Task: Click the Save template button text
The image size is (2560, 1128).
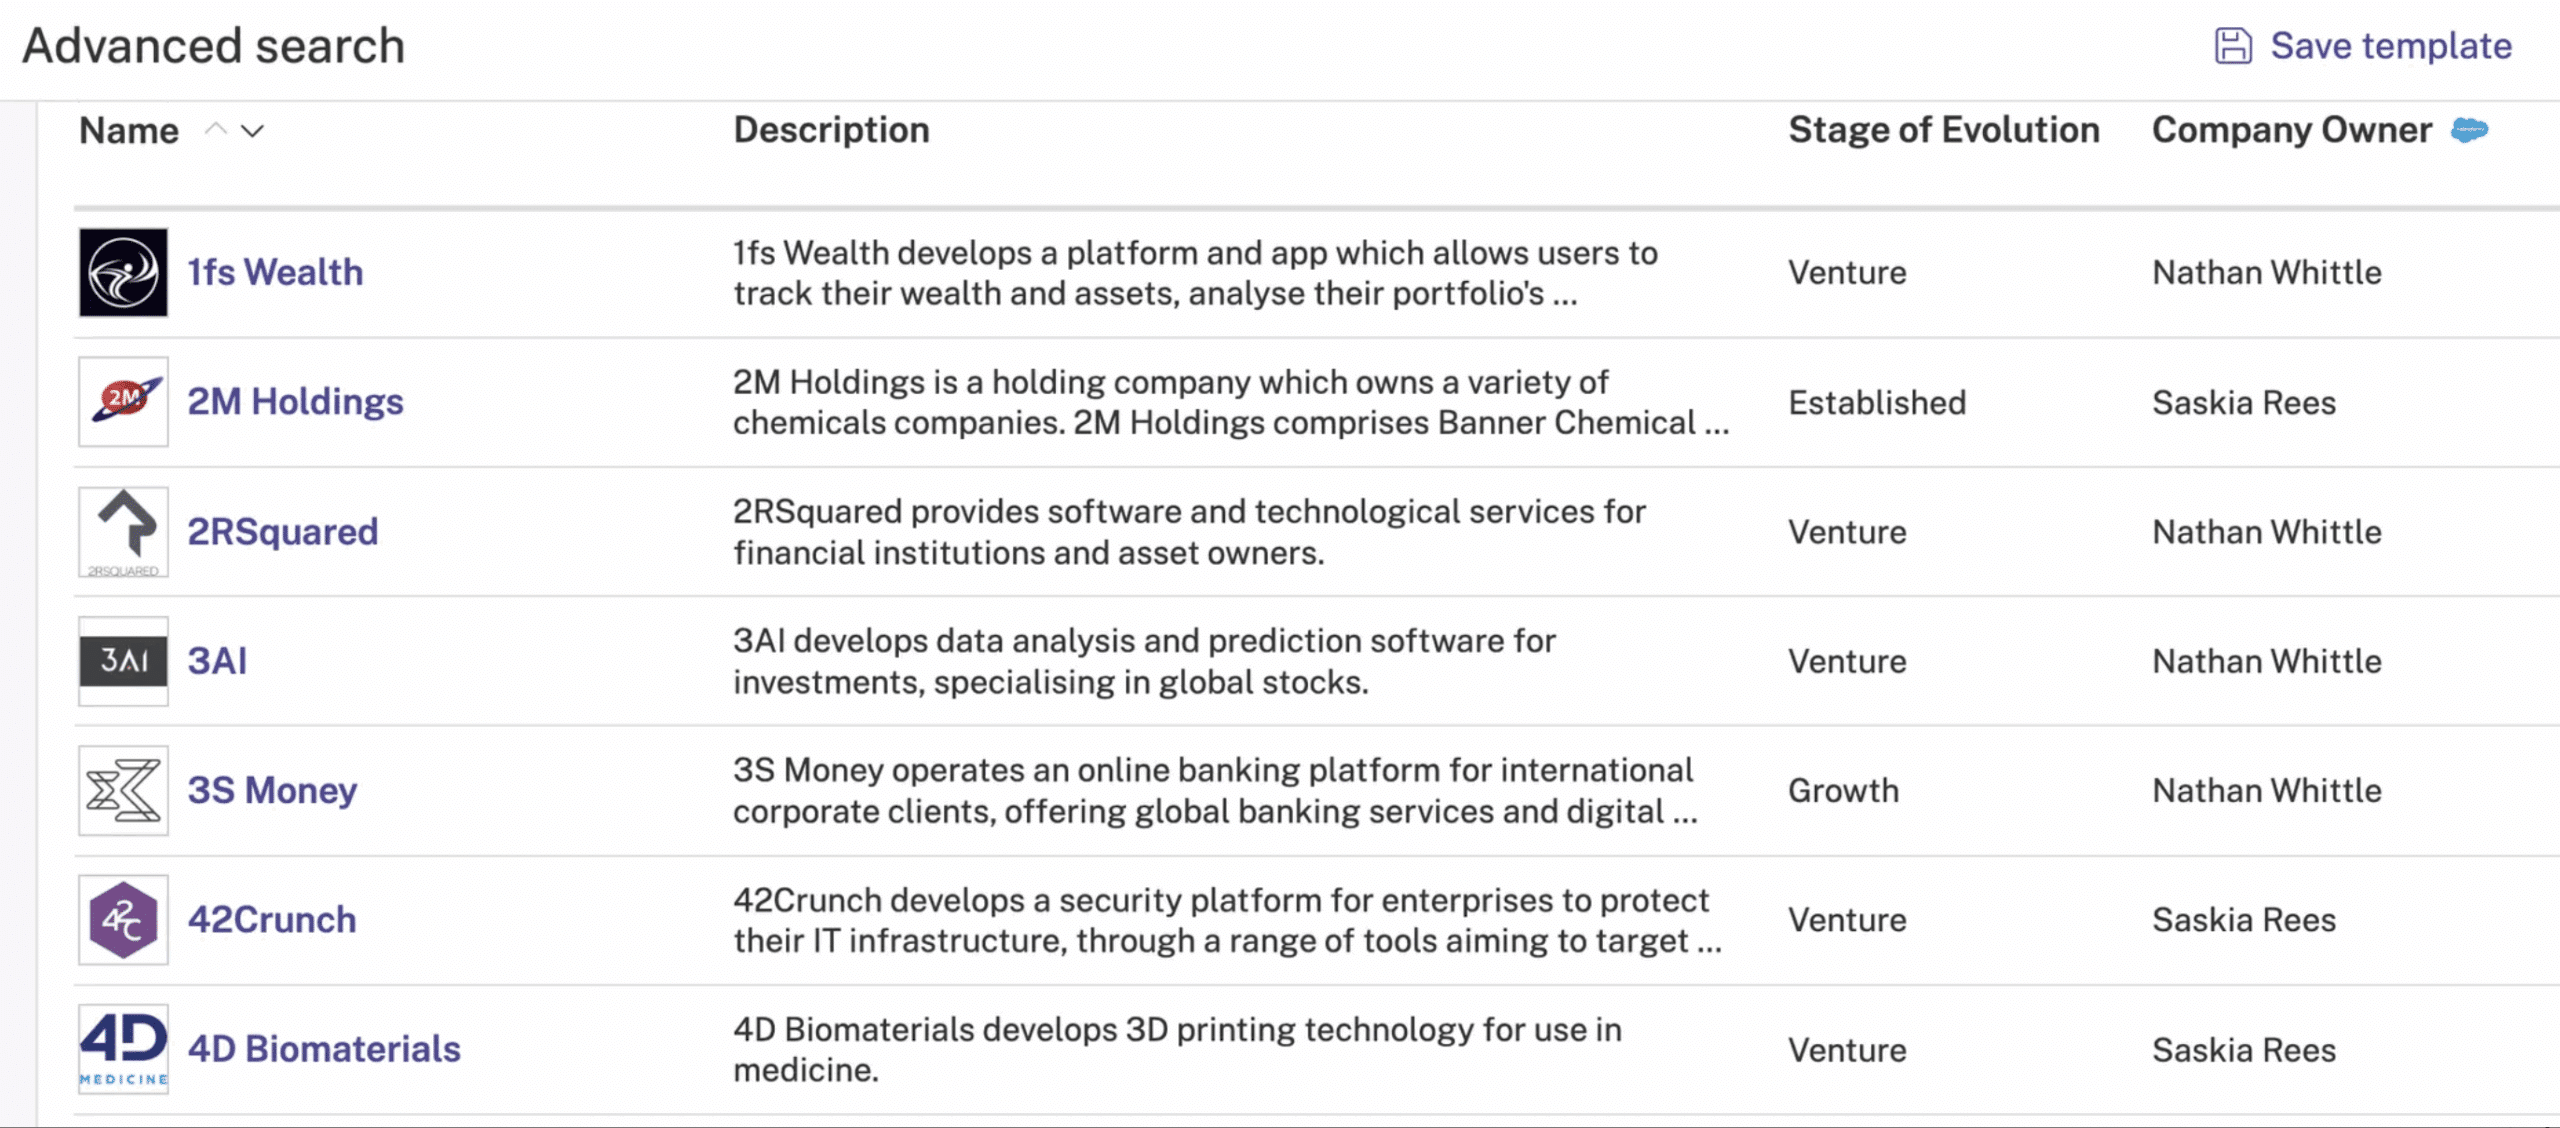Action: (x=2391, y=46)
